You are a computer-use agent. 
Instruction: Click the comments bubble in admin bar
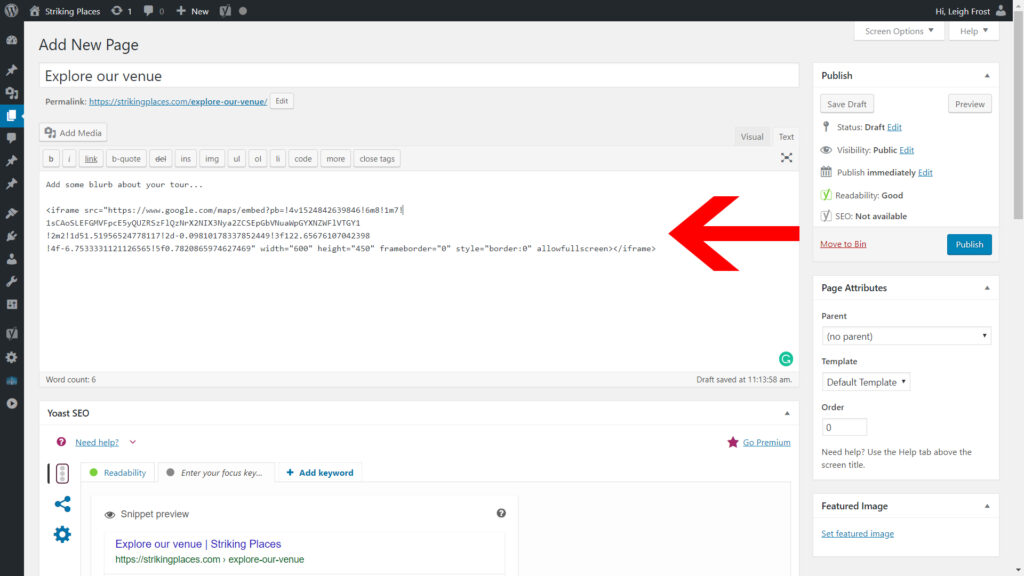[153, 11]
